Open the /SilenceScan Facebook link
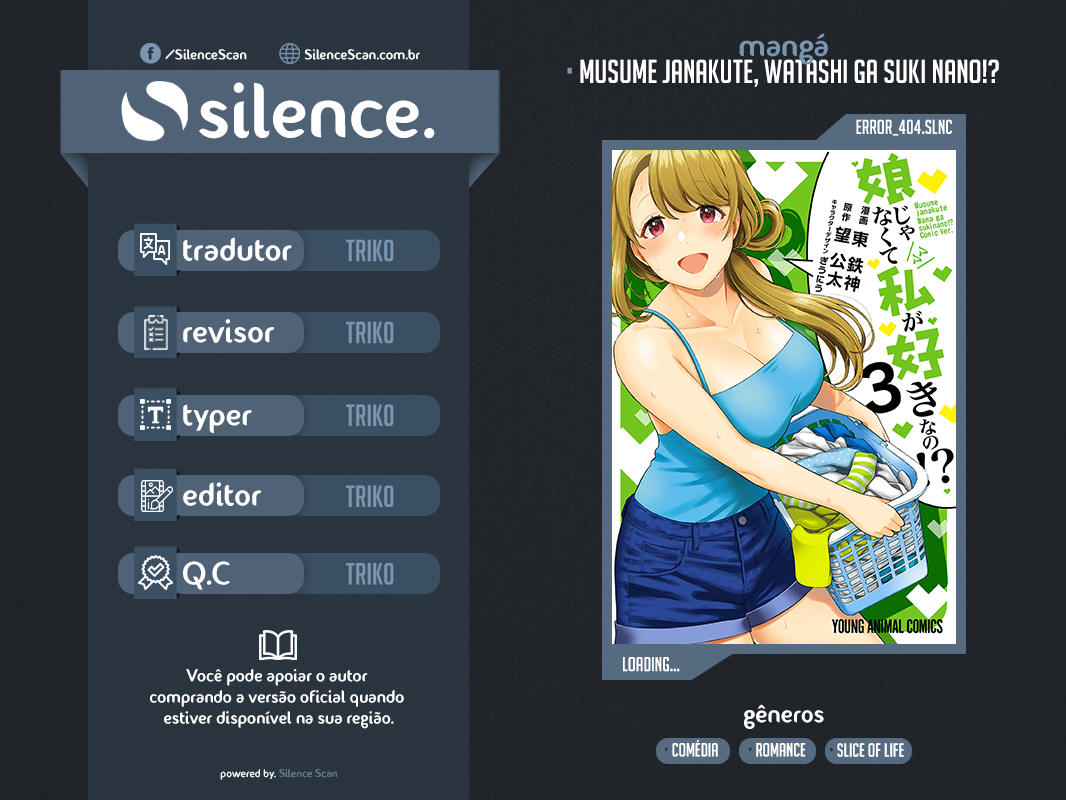This screenshot has height=800, width=1066. 205,54
